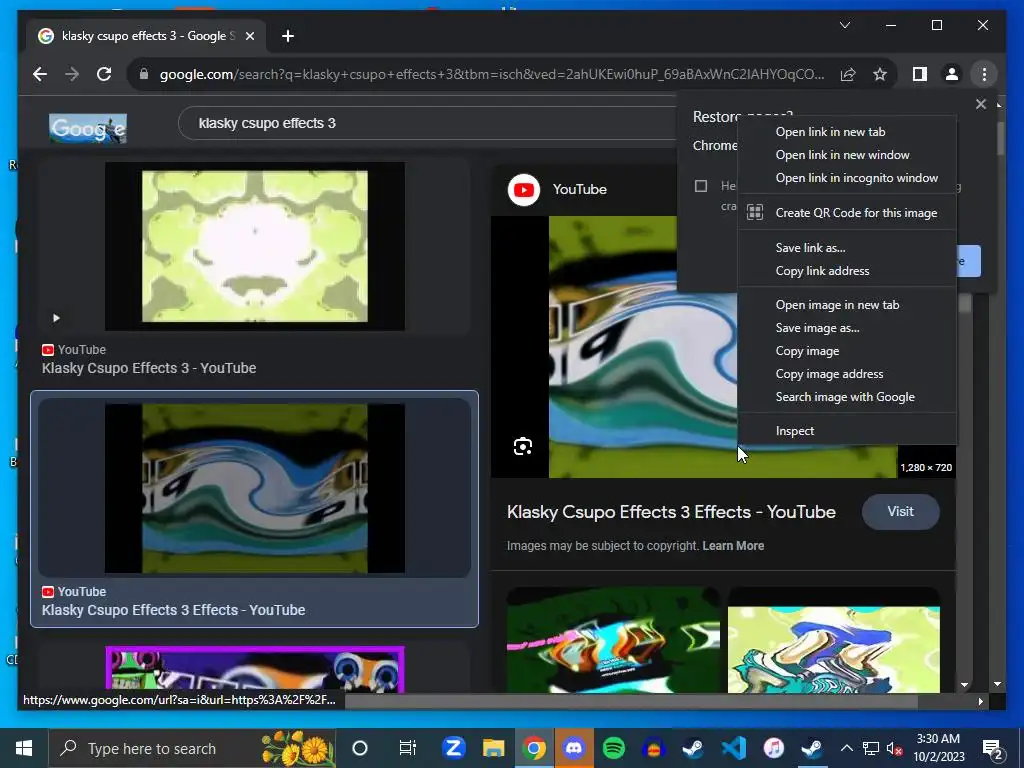
Task: Click the page vertical scrollbar down arrow
Action: (x=997, y=684)
